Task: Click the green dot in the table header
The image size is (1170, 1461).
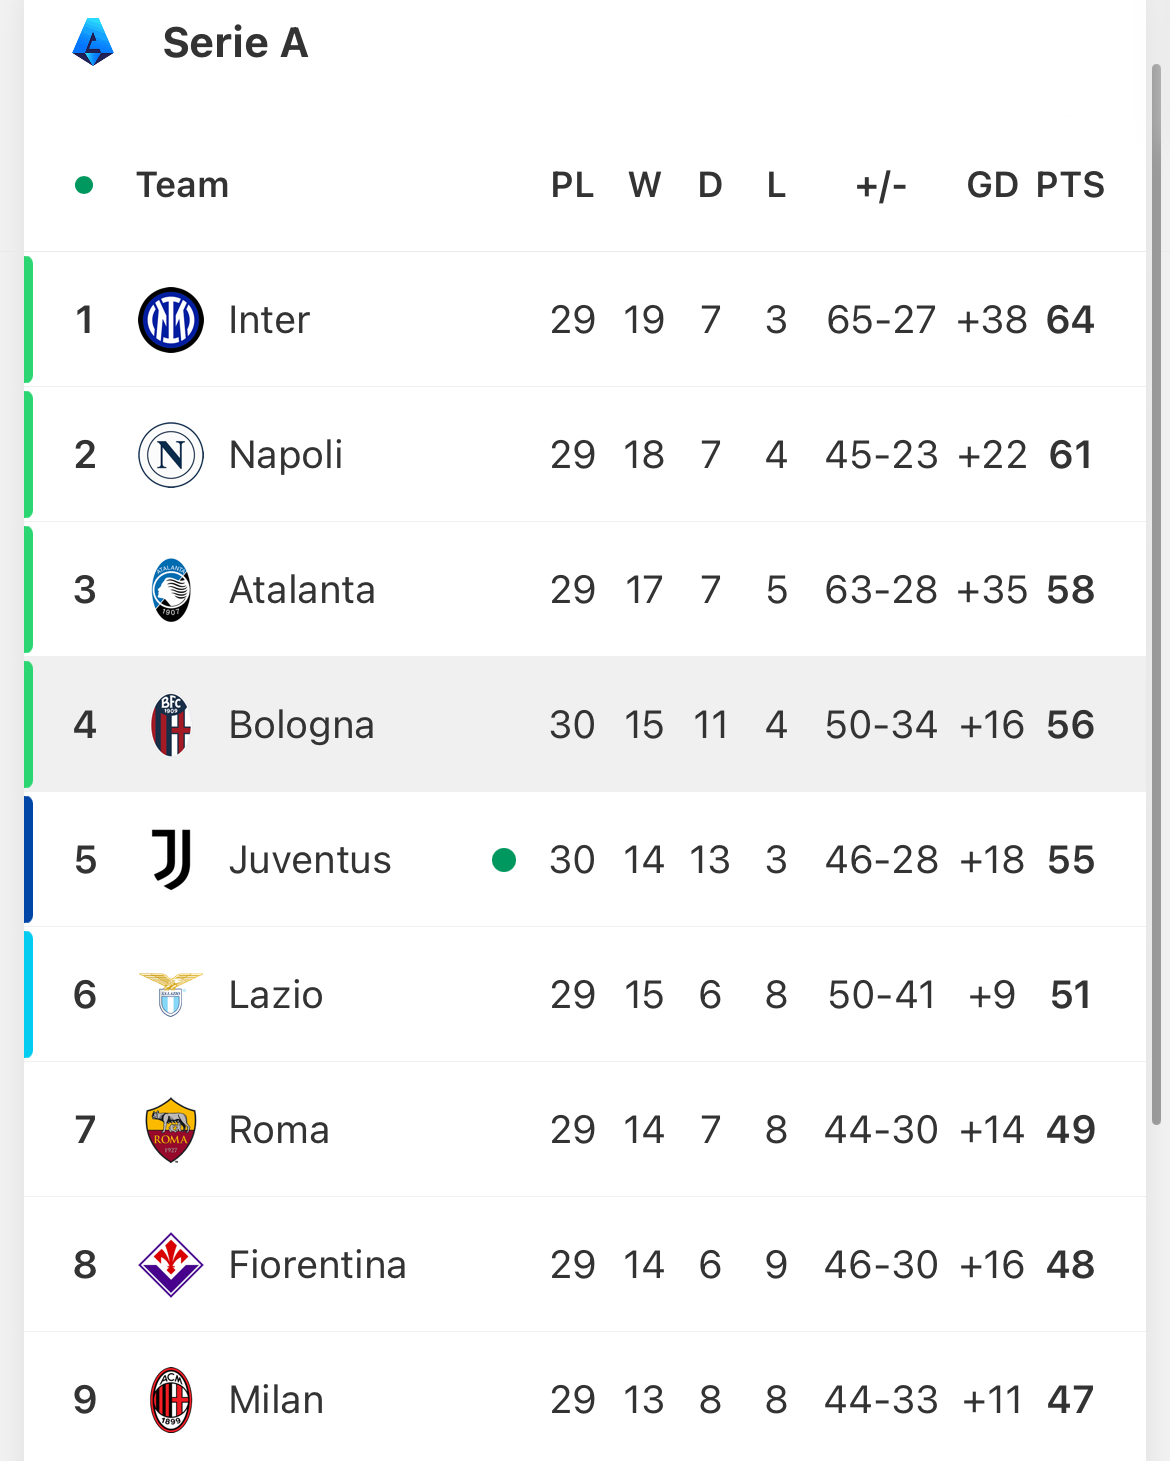Action: tap(84, 185)
